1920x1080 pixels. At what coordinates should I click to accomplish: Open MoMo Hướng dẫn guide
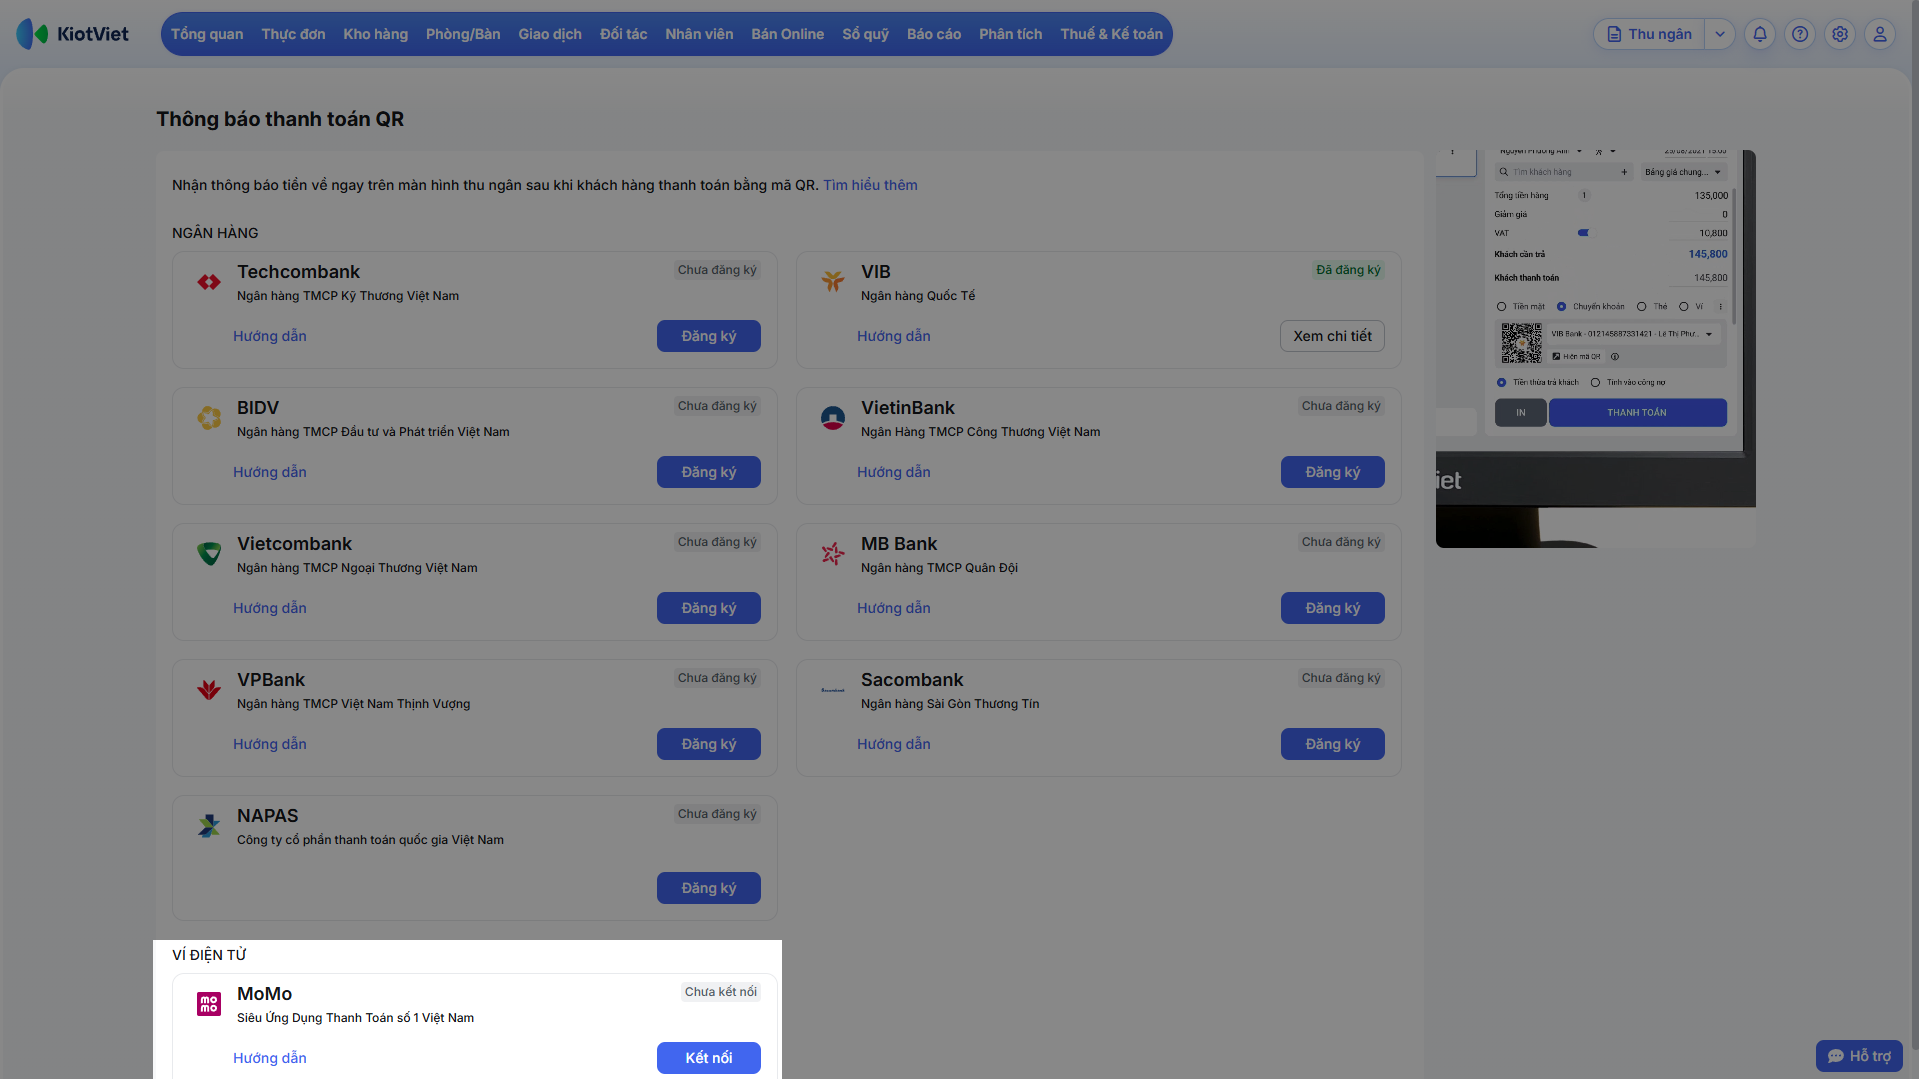(x=270, y=1058)
